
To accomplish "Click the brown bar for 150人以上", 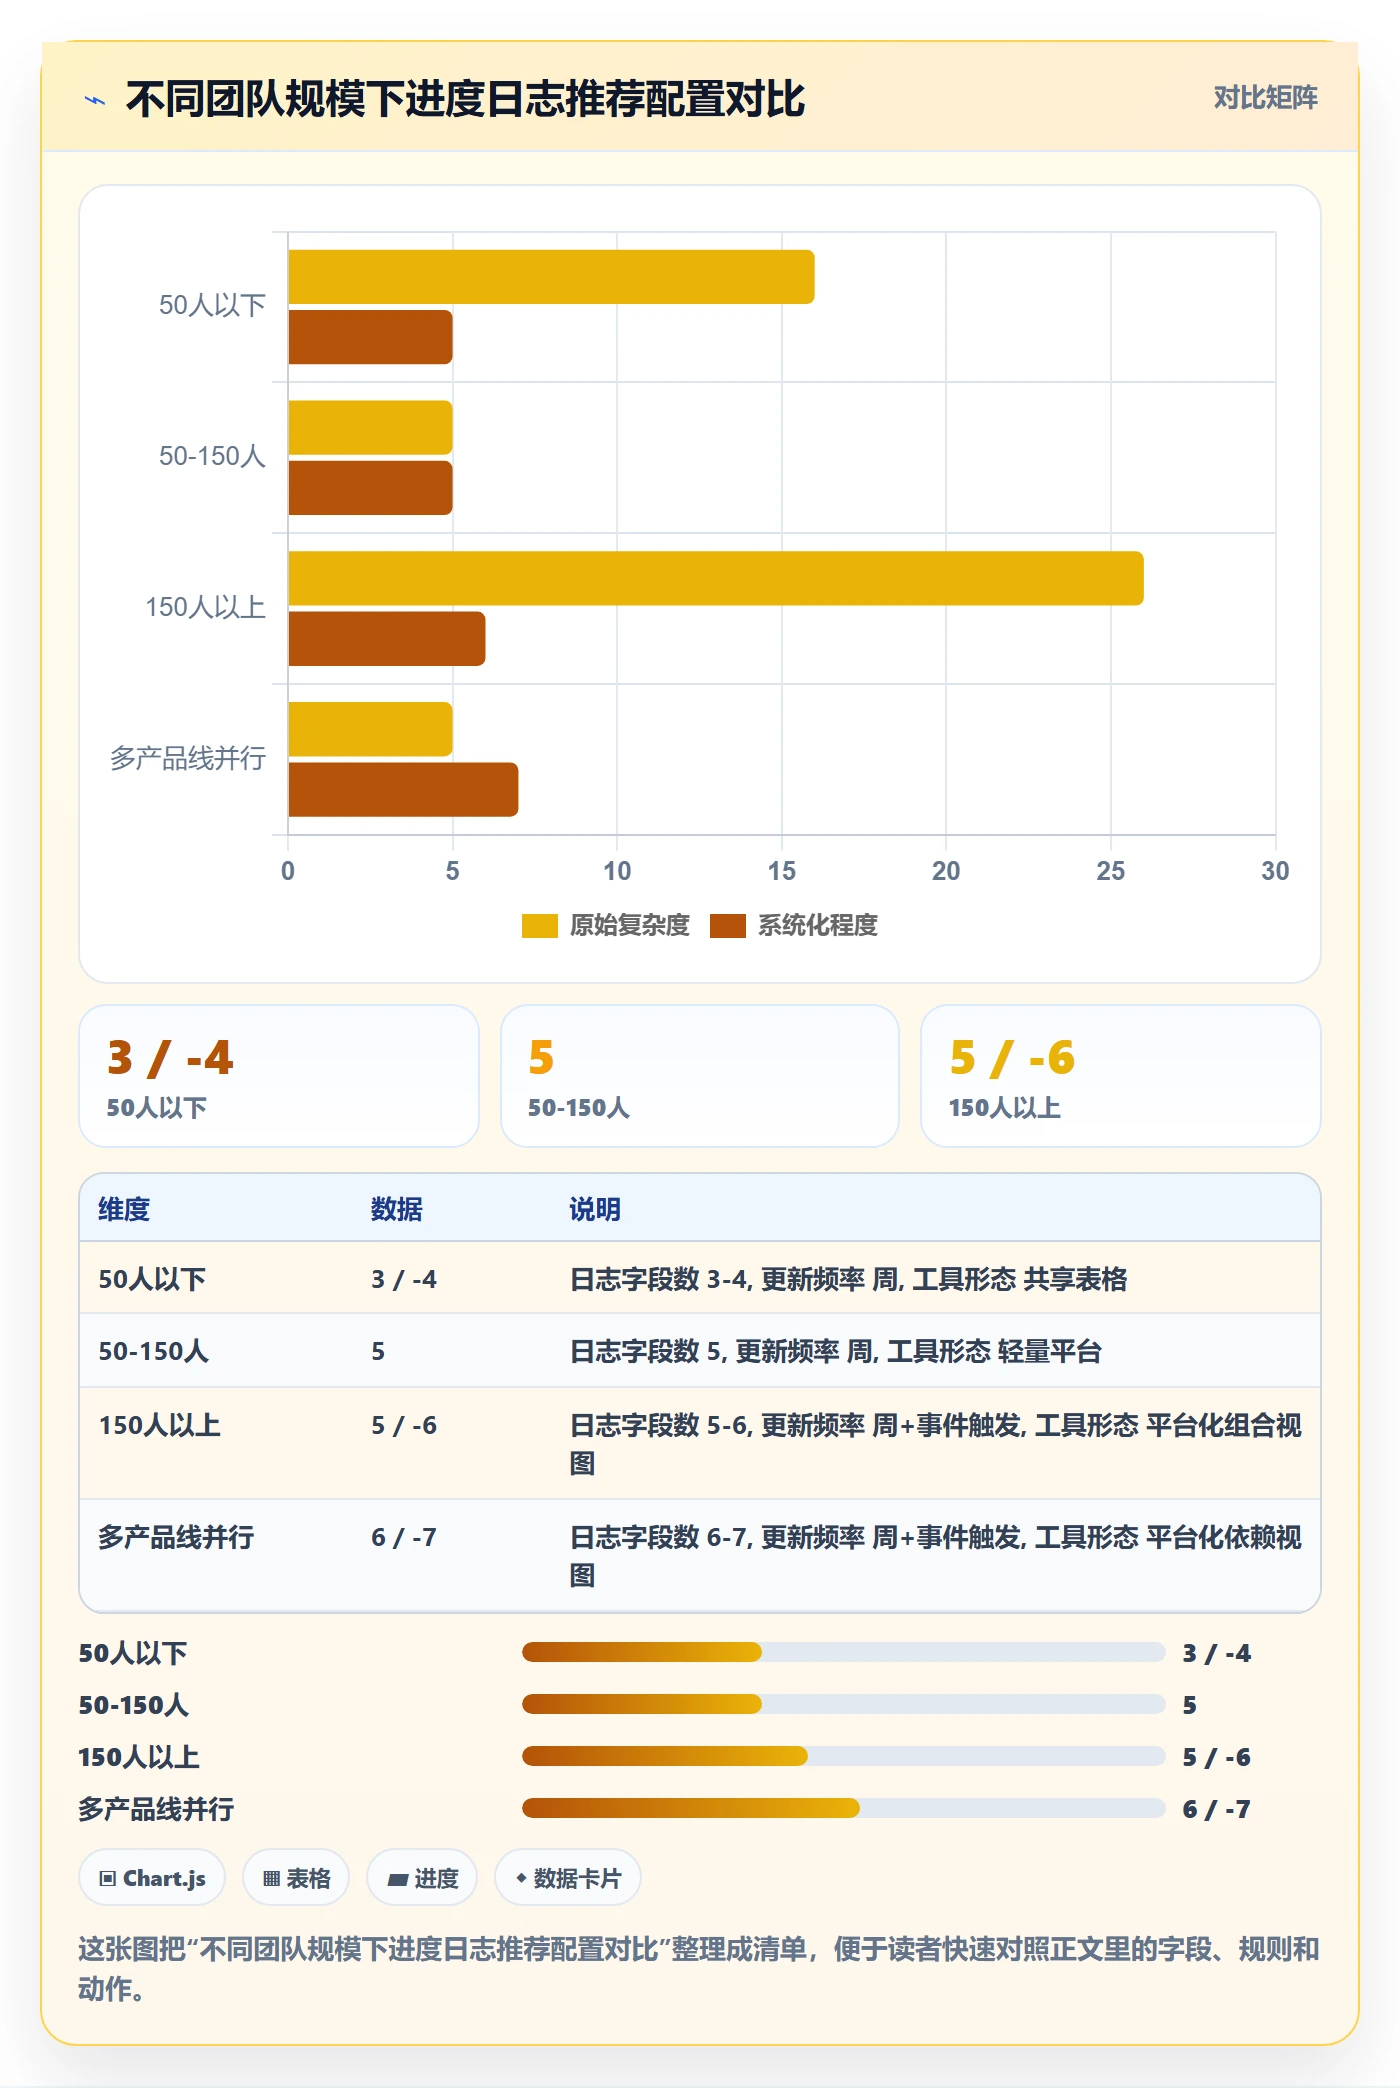I will (x=387, y=639).
